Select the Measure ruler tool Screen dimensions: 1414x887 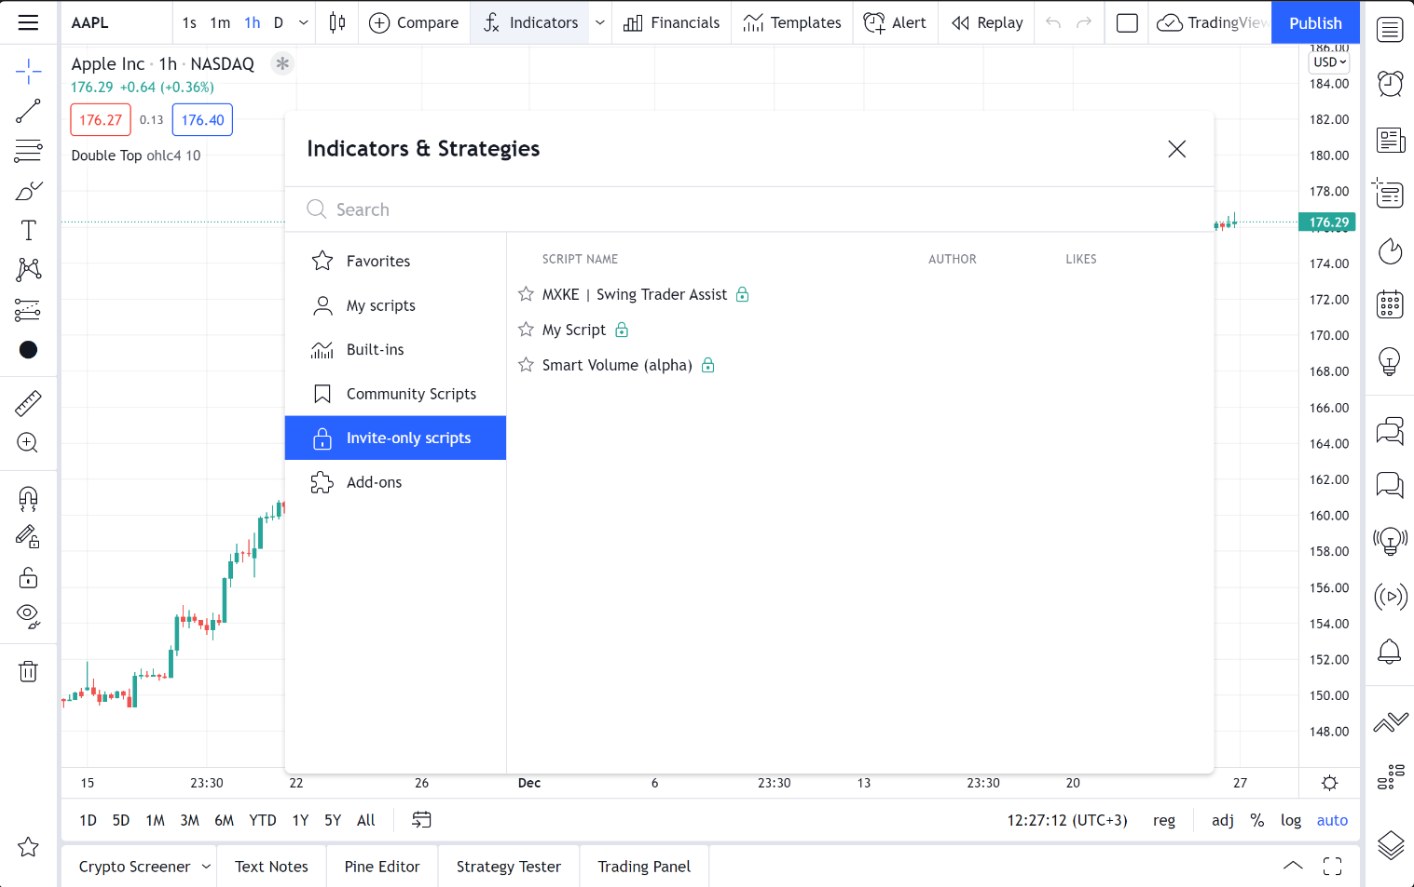27,404
